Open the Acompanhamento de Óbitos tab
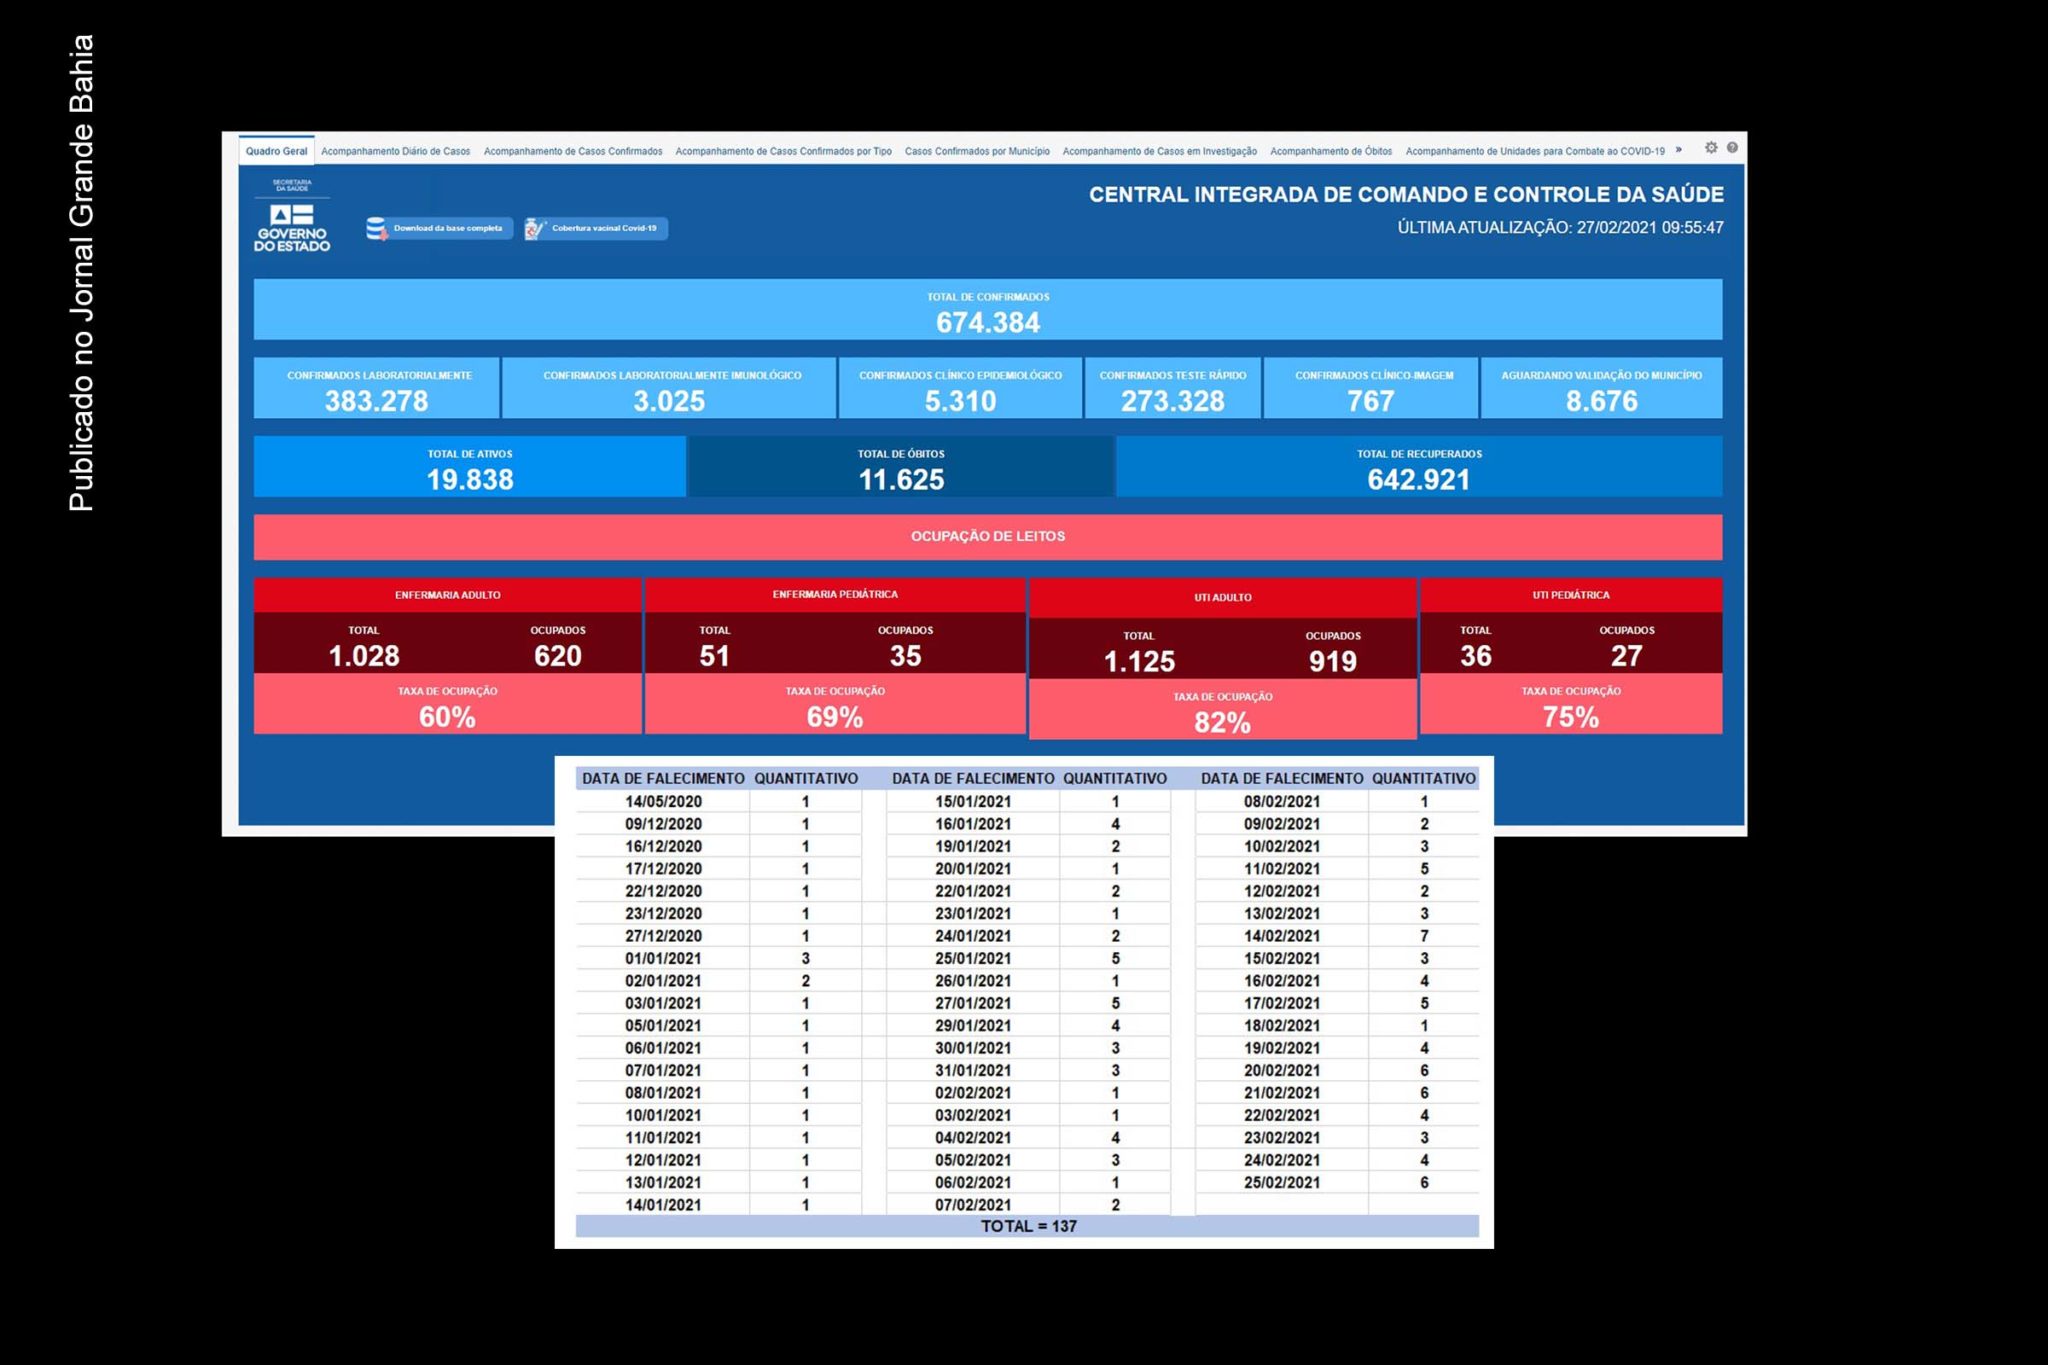This screenshot has width=2048, height=1365. (x=1331, y=151)
